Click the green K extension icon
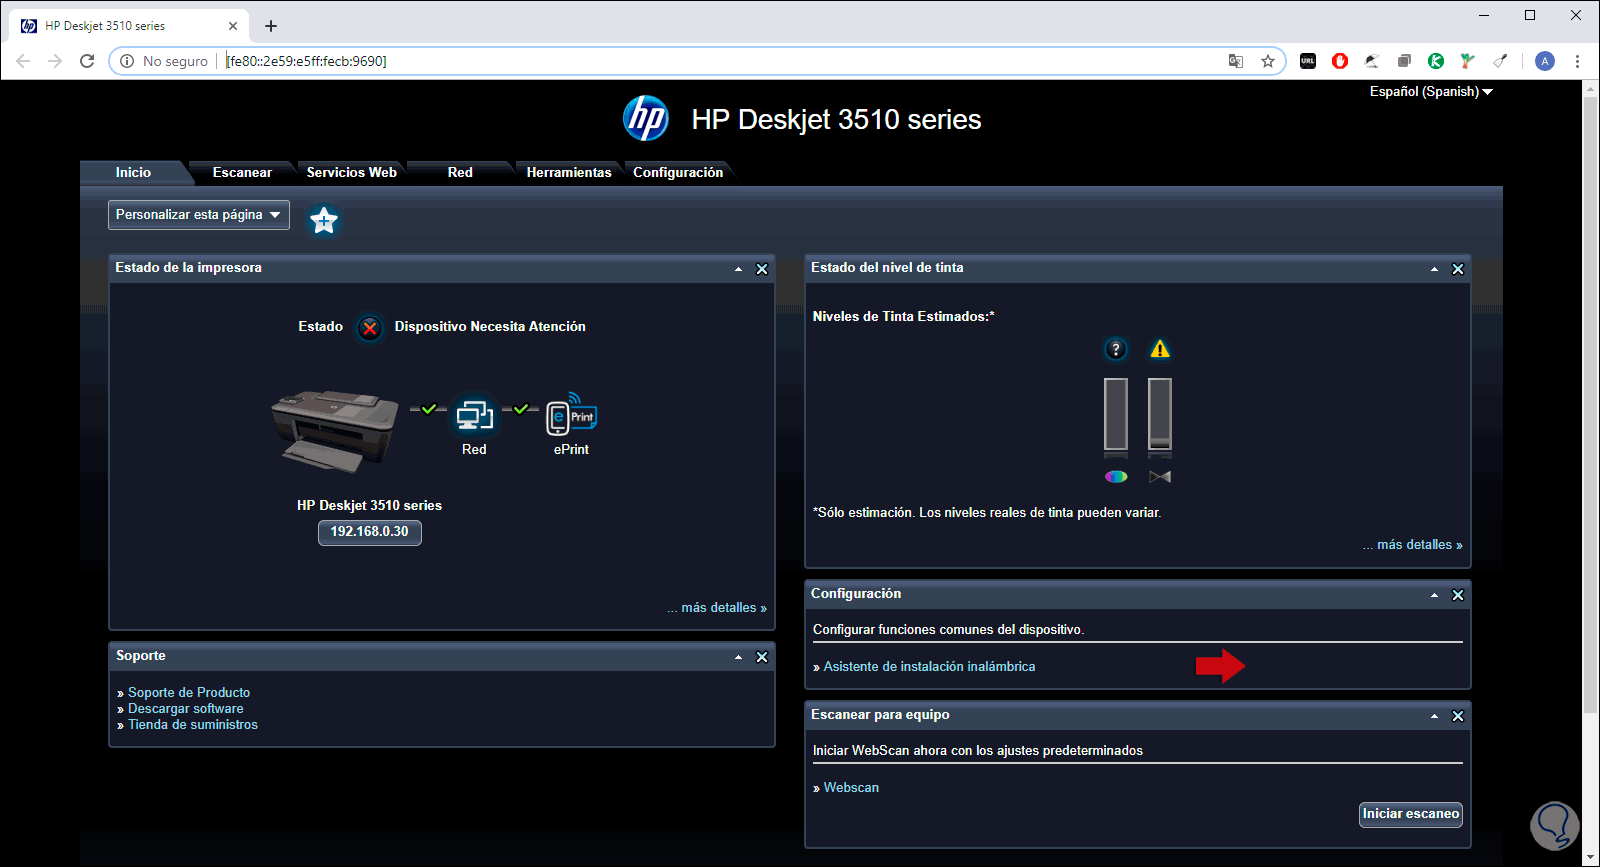This screenshot has height=867, width=1600. [x=1436, y=61]
